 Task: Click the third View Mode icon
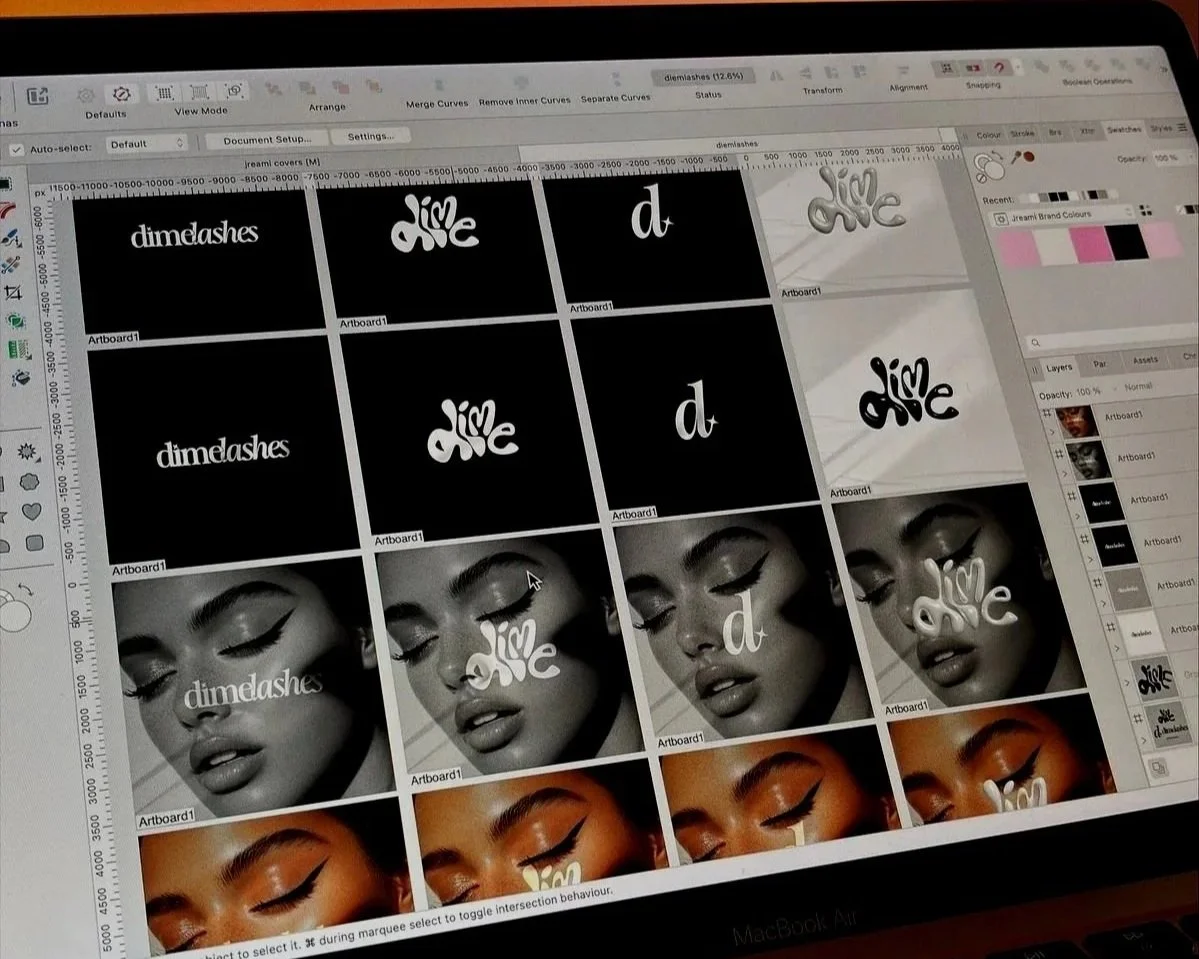point(234,91)
